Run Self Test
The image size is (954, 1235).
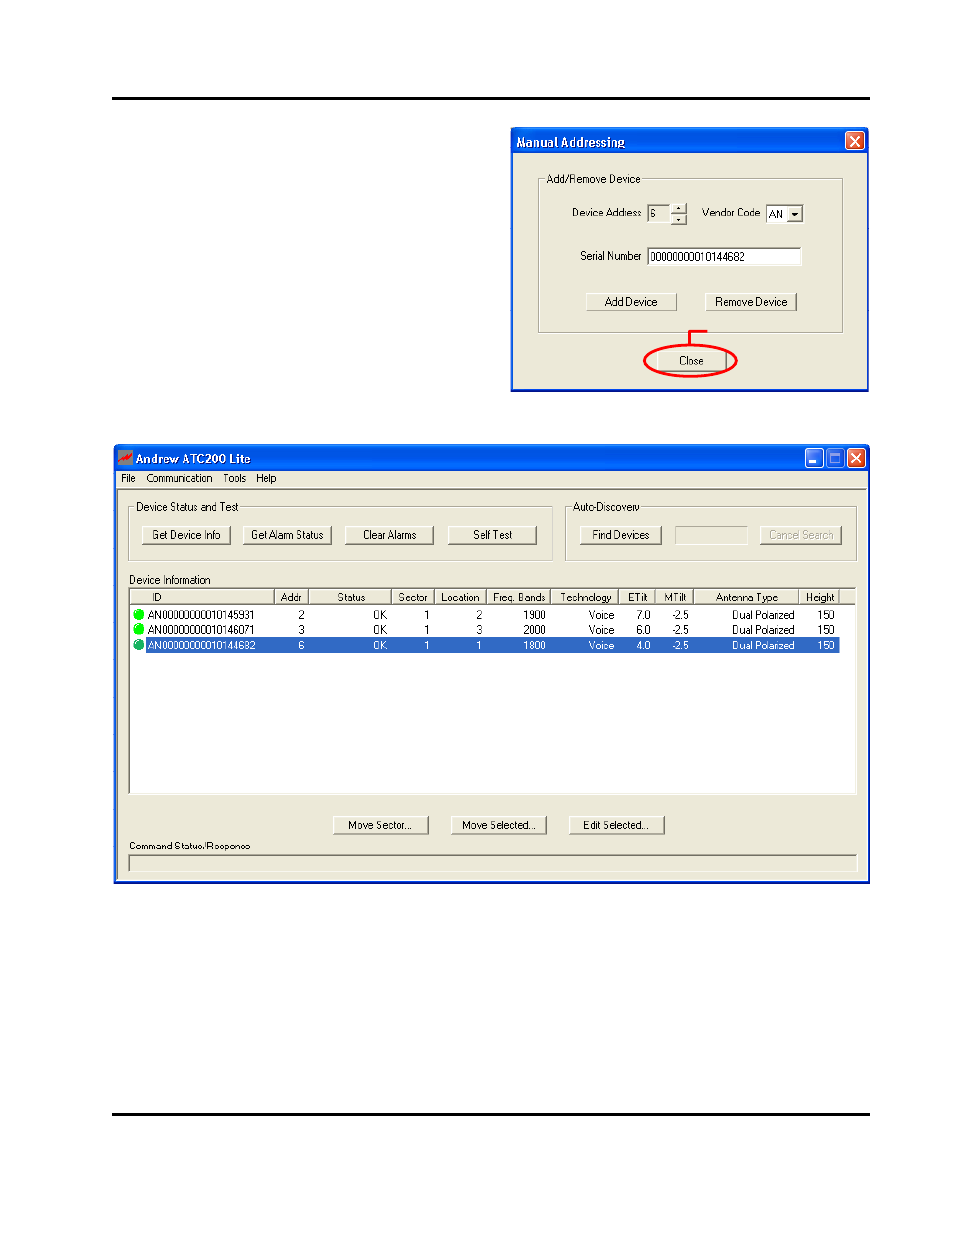(492, 535)
